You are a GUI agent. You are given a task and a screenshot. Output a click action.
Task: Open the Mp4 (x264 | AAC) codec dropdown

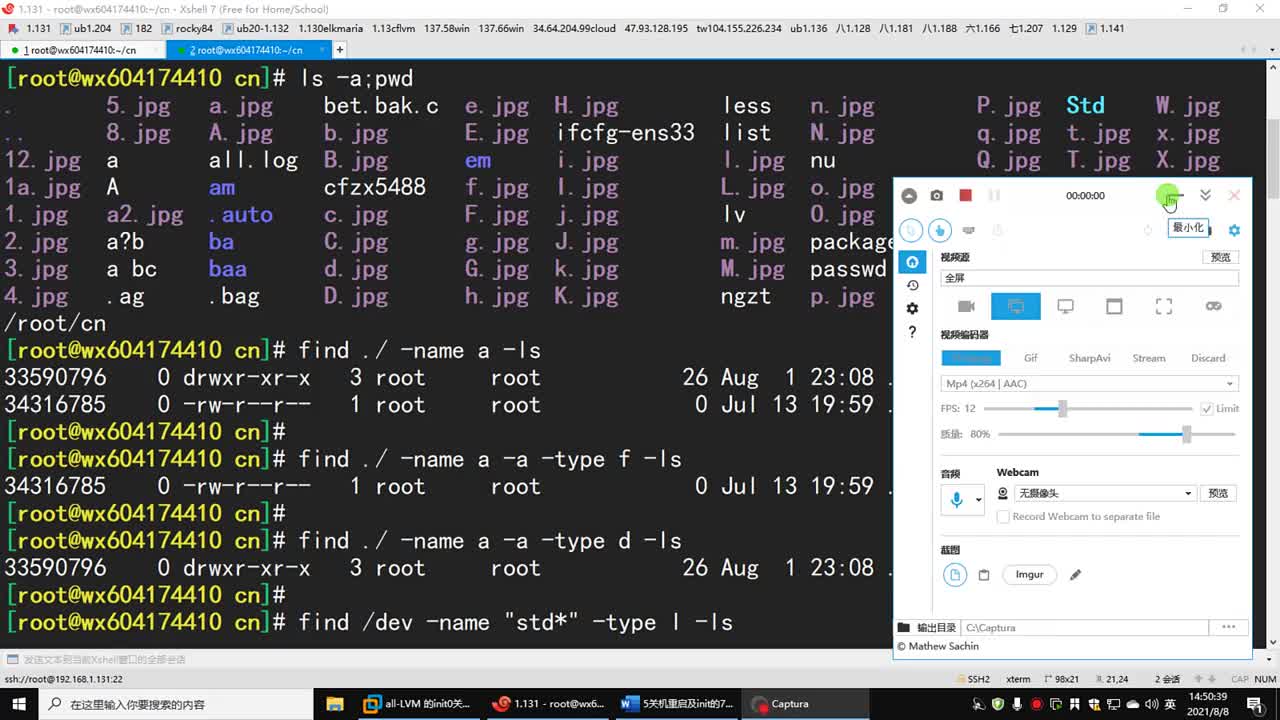pos(1090,384)
